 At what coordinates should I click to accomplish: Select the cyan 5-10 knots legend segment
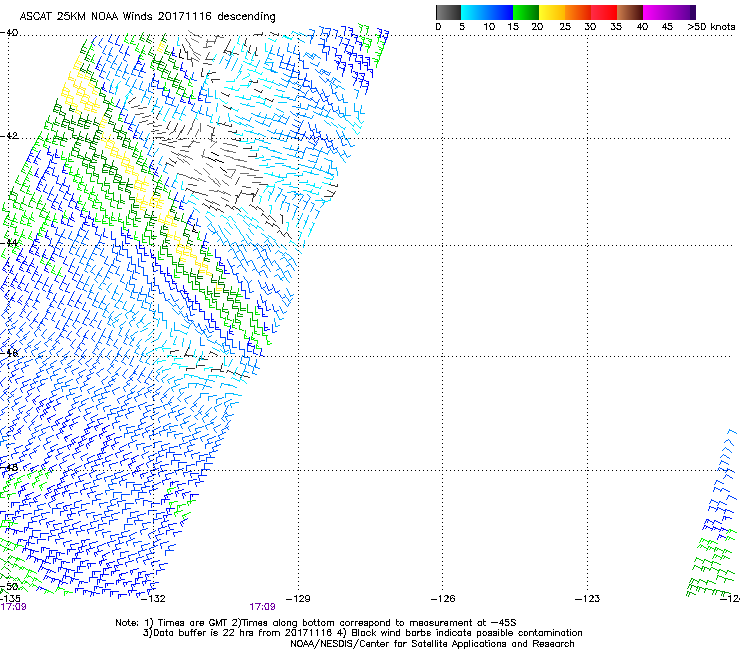pyautogui.click(x=474, y=12)
